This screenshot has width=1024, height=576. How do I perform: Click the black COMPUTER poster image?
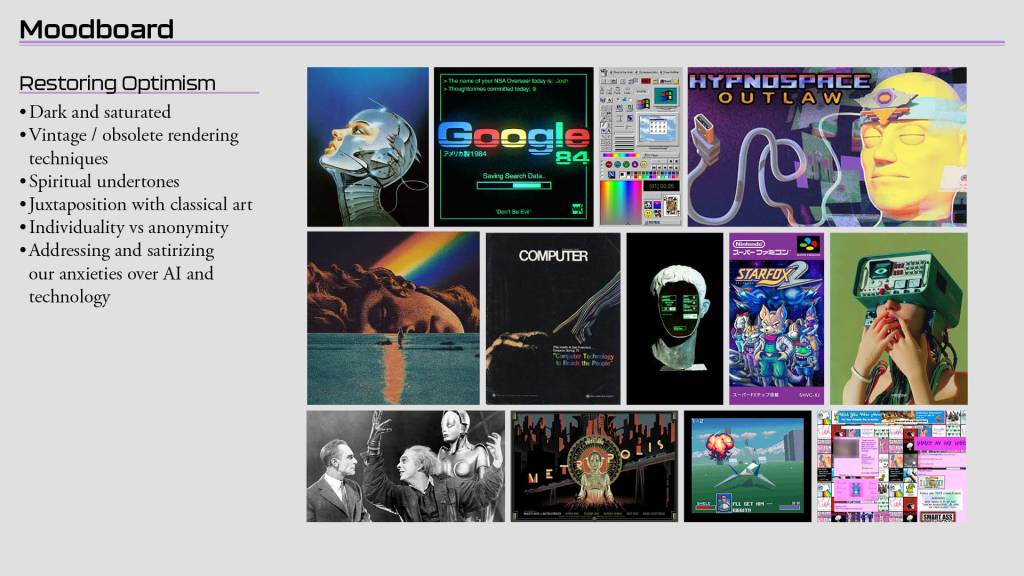click(x=552, y=318)
